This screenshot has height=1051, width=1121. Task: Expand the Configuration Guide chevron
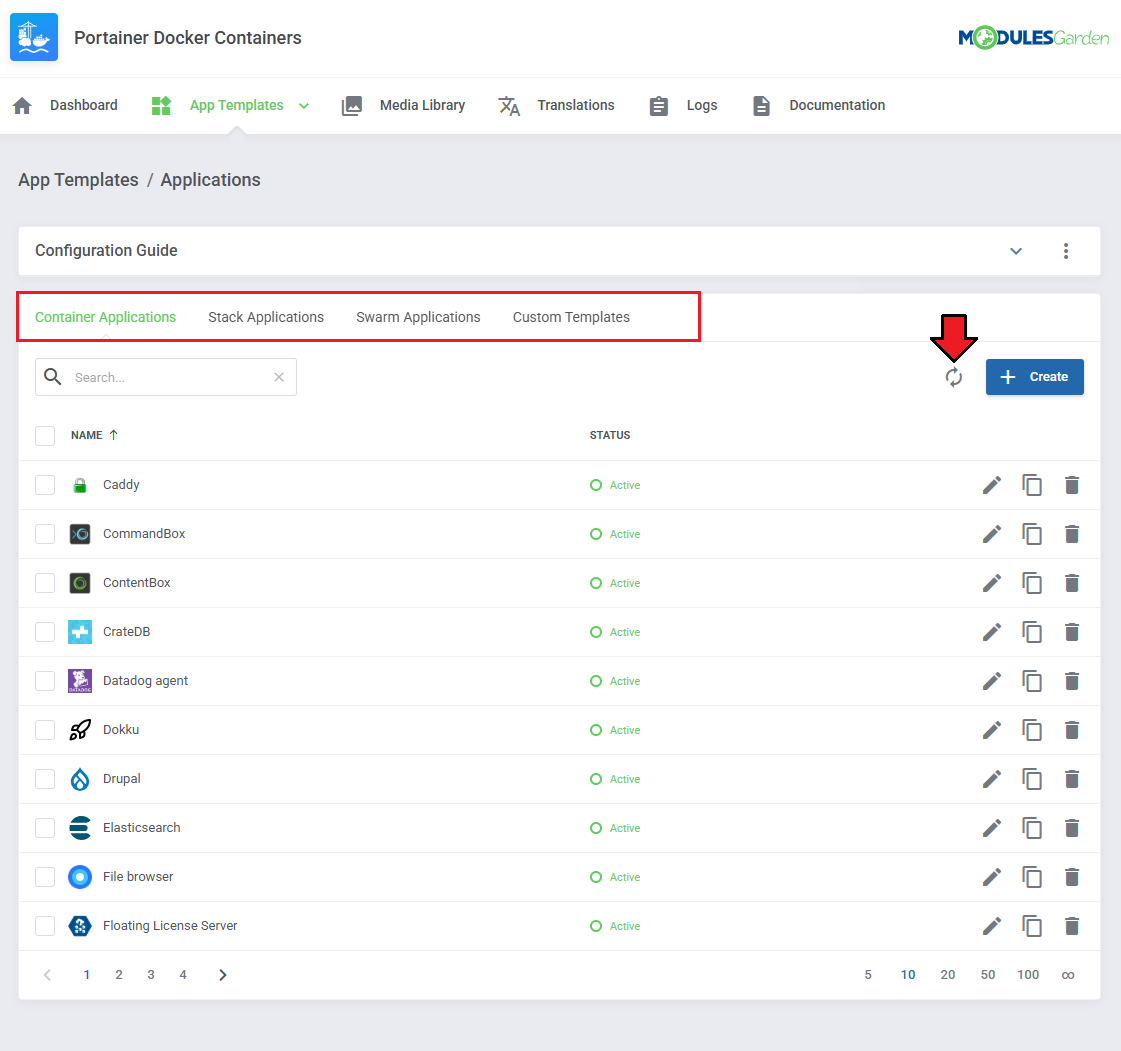point(1015,251)
